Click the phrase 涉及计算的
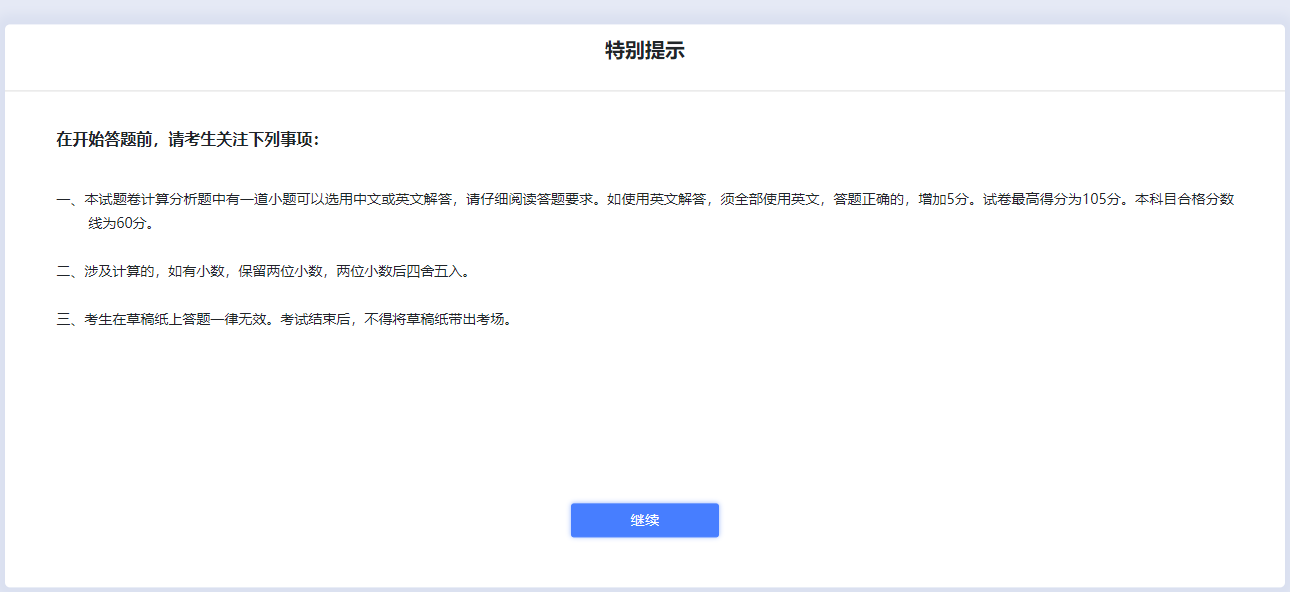The image size is (1290, 592). pos(120,271)
